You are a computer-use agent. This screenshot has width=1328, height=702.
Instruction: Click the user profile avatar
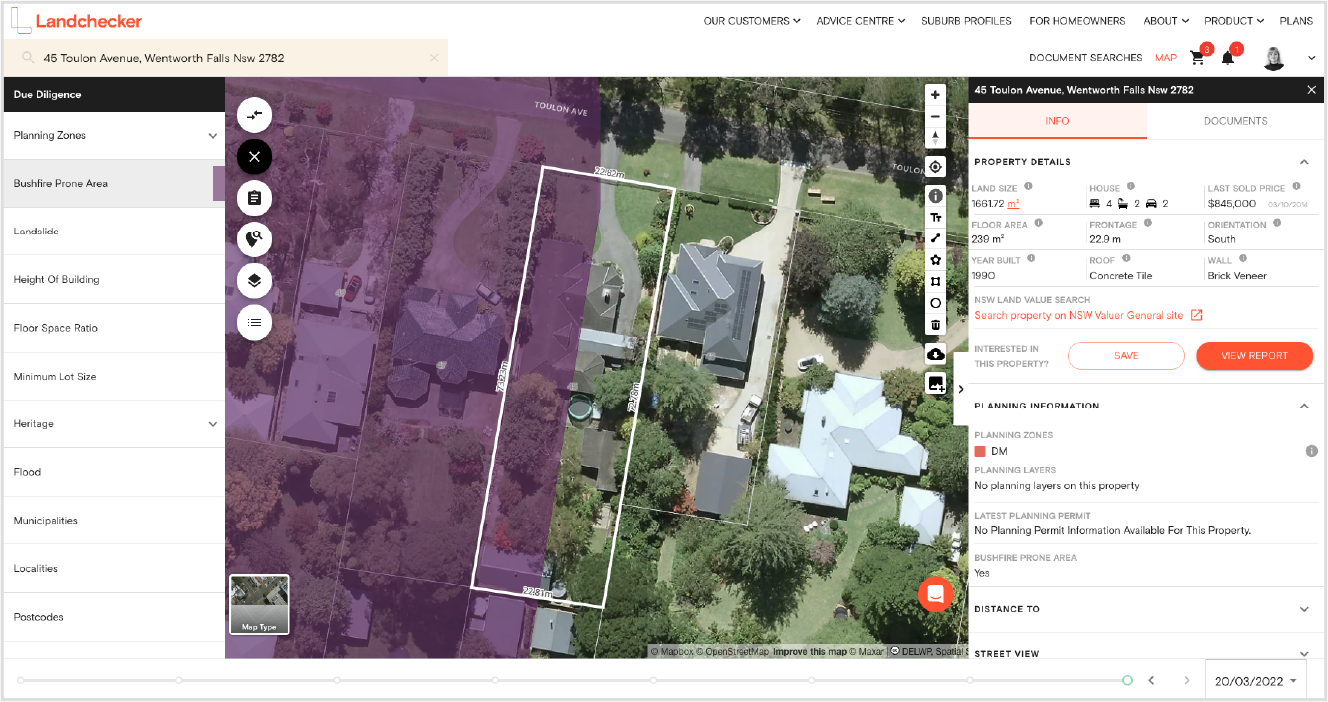pos(1274,58)
